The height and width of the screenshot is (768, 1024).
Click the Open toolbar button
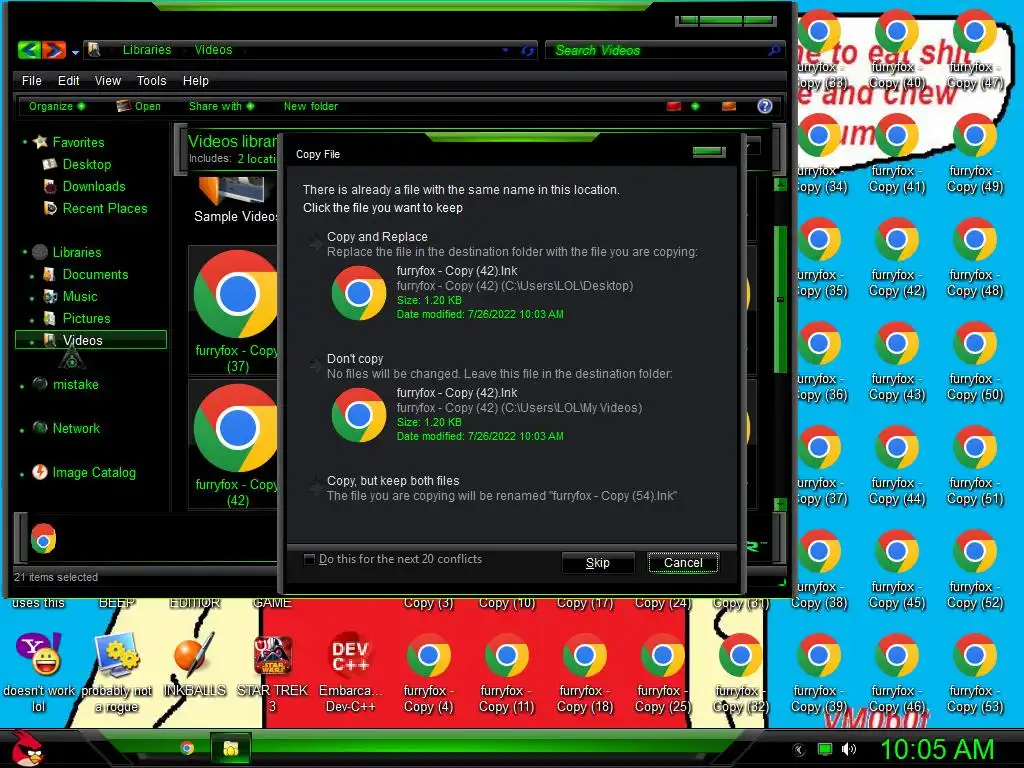(x=138, y=106)
